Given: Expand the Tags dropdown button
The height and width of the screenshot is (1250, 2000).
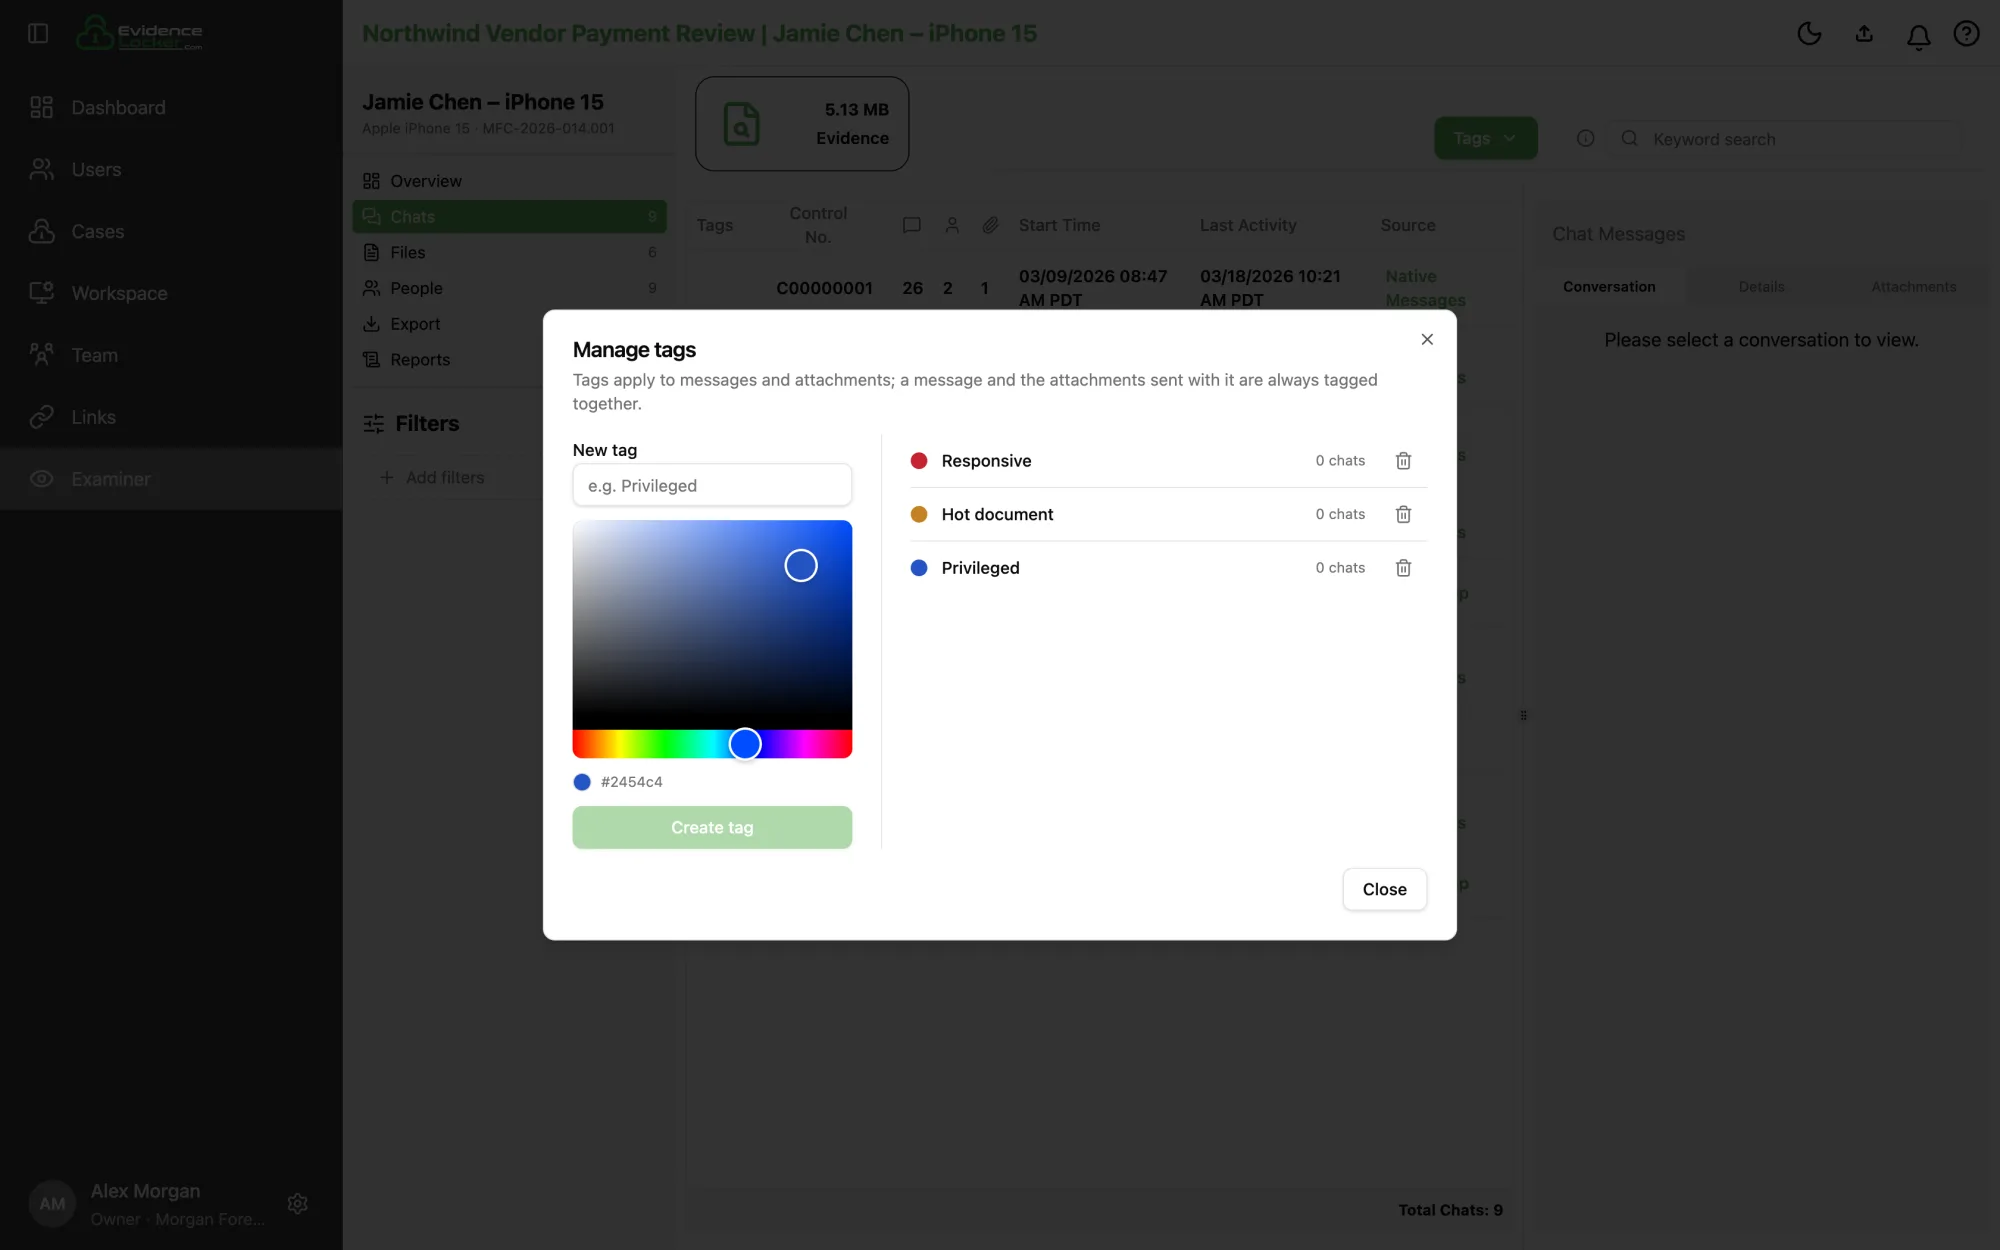Looking at the screenshot, I should click(x=1485, y=138).
